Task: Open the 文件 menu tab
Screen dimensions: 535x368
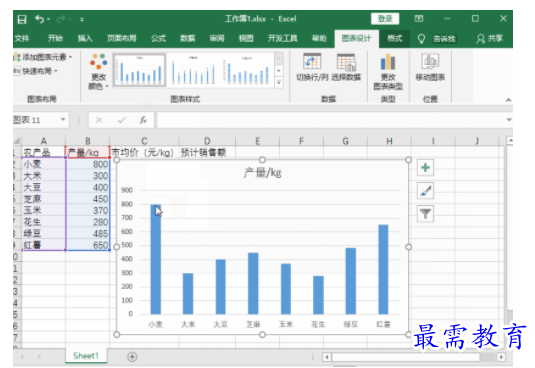Action: pyautogui.click(x=22, y=39)
